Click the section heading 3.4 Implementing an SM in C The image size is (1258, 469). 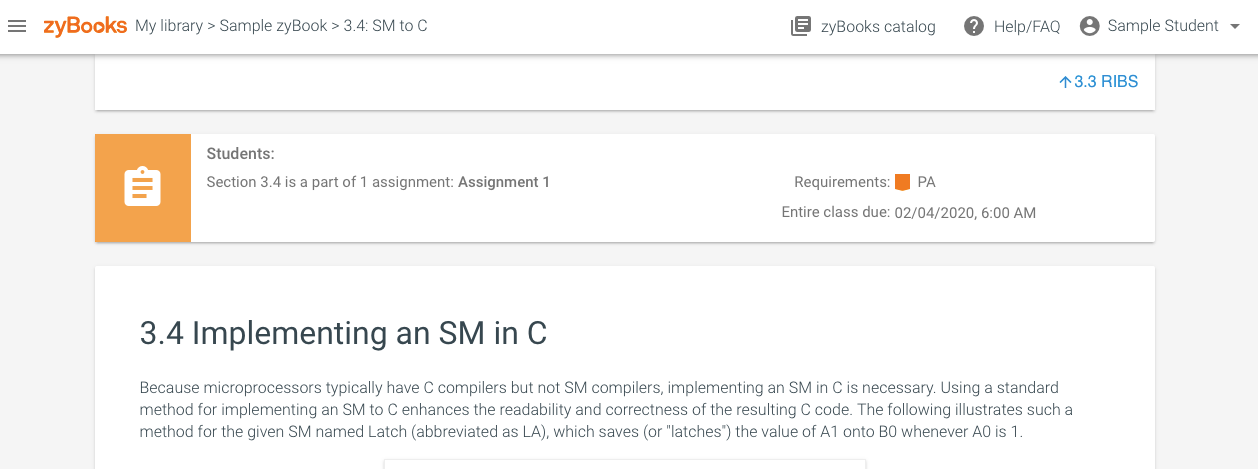[x=343, y=333]
